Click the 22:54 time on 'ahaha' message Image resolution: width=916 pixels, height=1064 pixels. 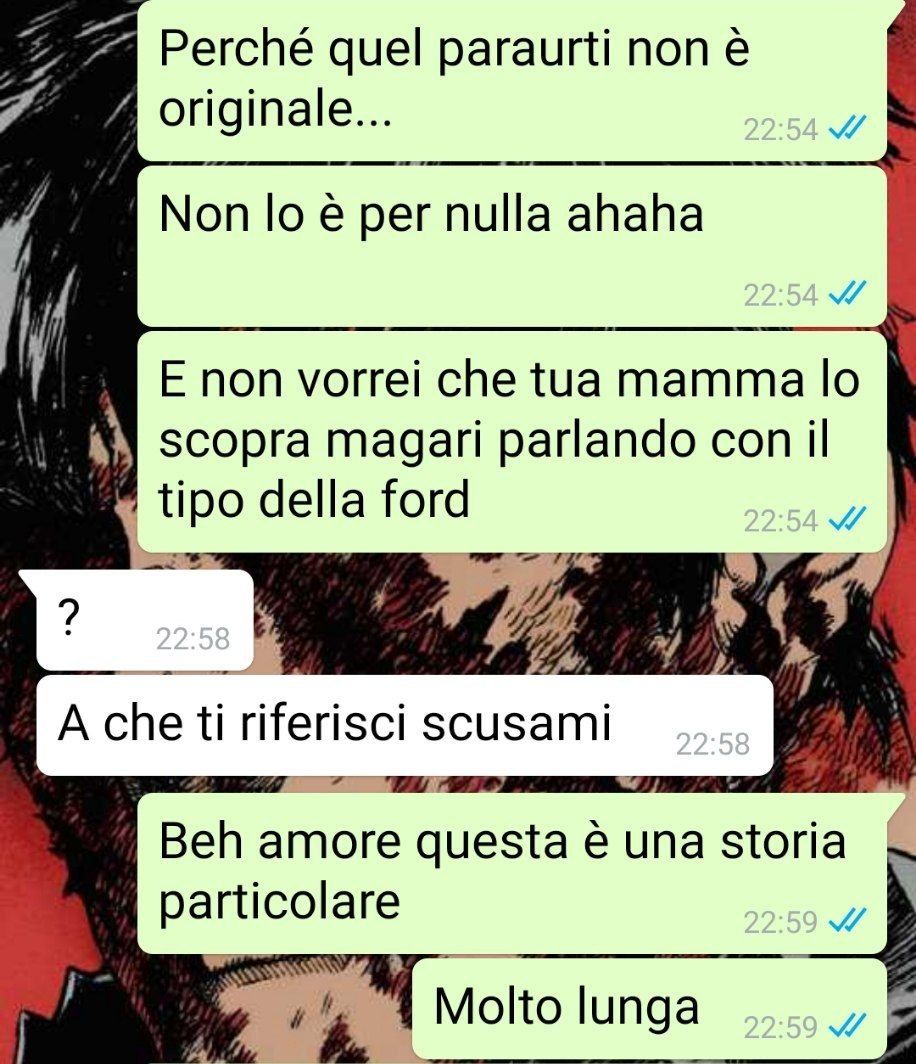point(780,295)
